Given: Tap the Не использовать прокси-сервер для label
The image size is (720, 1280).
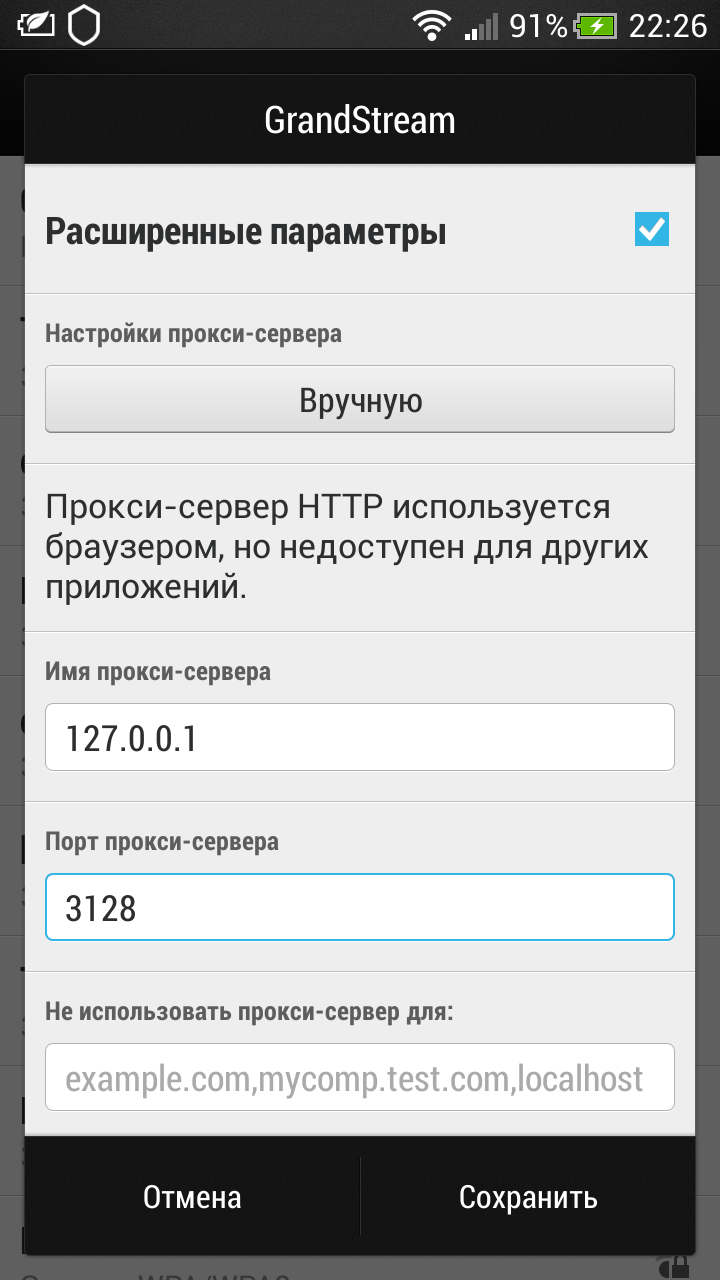Looking at the screenshot, I should (250, 1012).
